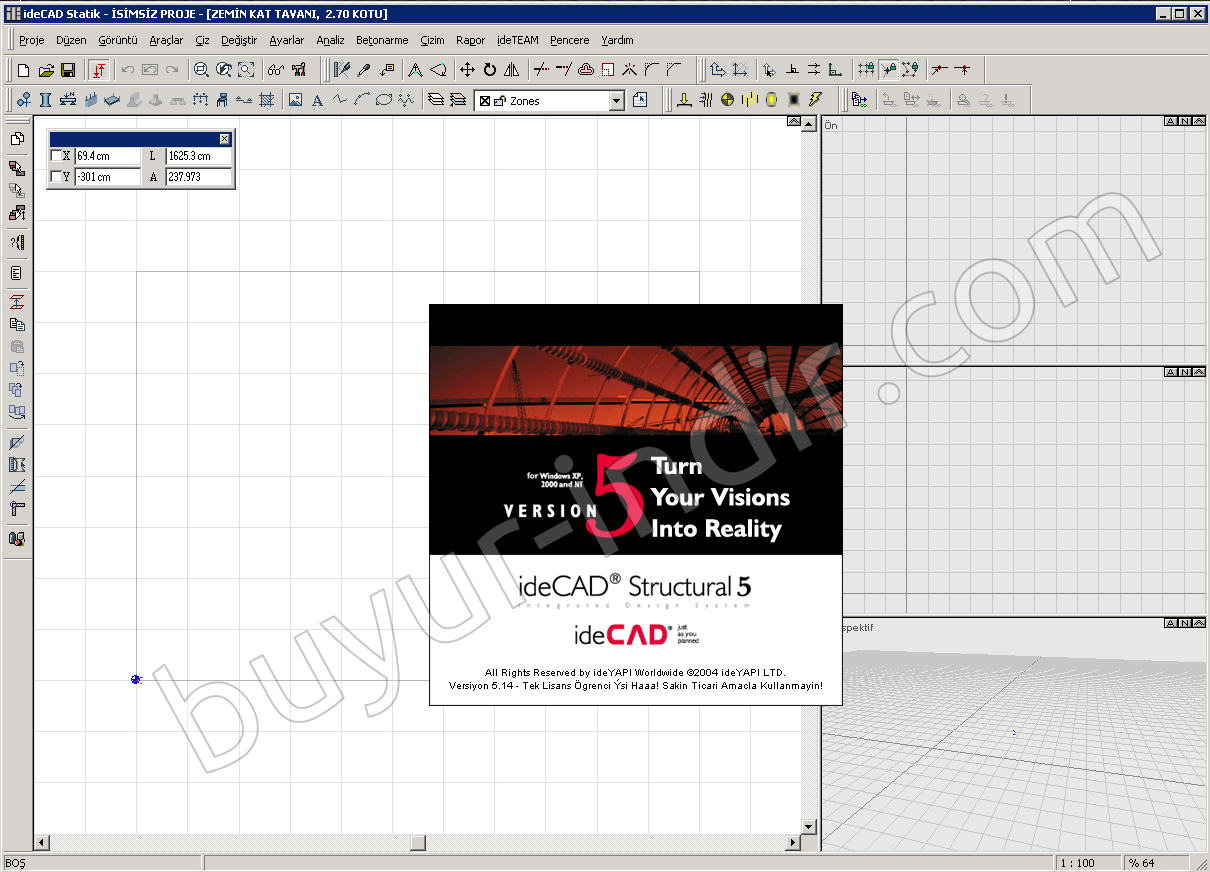Image resolution: width=1210 pixels, height=872 pixels.
Task: Click the red highlighted icon beside Save
Action: click(98, 70)
